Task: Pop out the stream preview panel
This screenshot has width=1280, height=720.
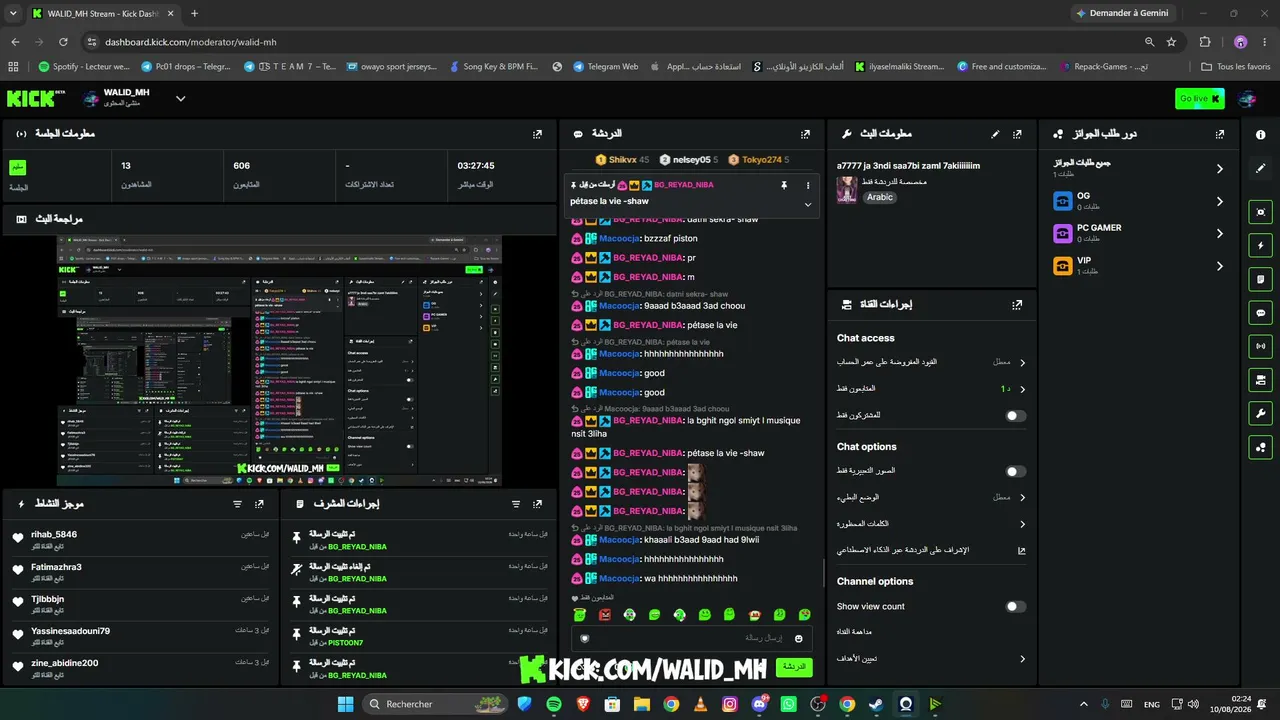Action: tap(537, 218)
